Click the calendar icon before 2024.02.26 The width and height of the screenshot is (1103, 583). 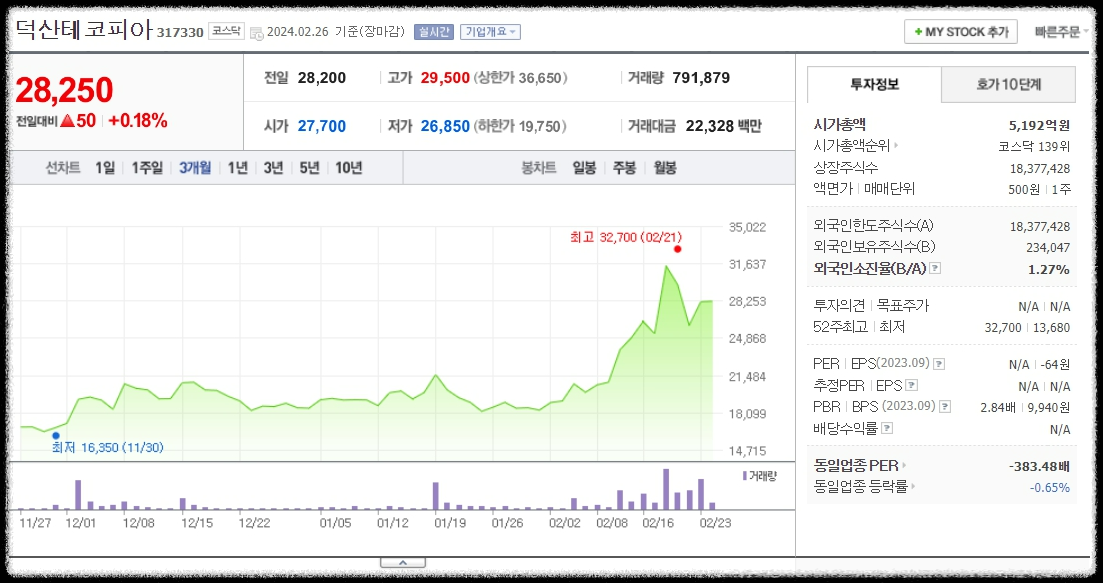coord(257,33)
